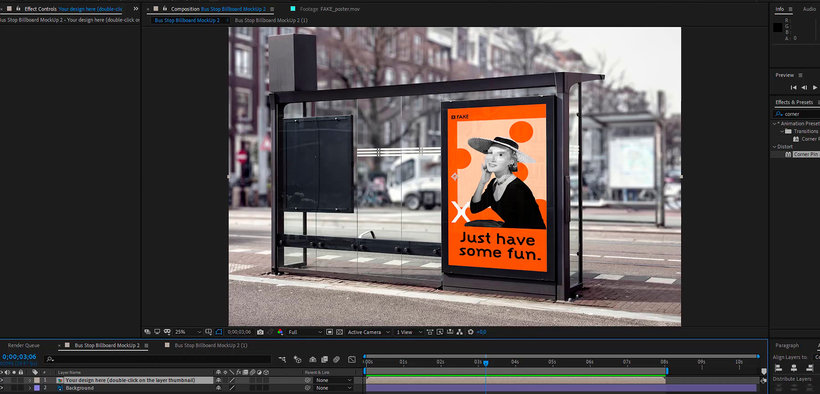The width and height of the screenshot is (820, 394).
Task: Show hidden panels via double-chevron beside Effect Controls
Action: click(136, 9)
